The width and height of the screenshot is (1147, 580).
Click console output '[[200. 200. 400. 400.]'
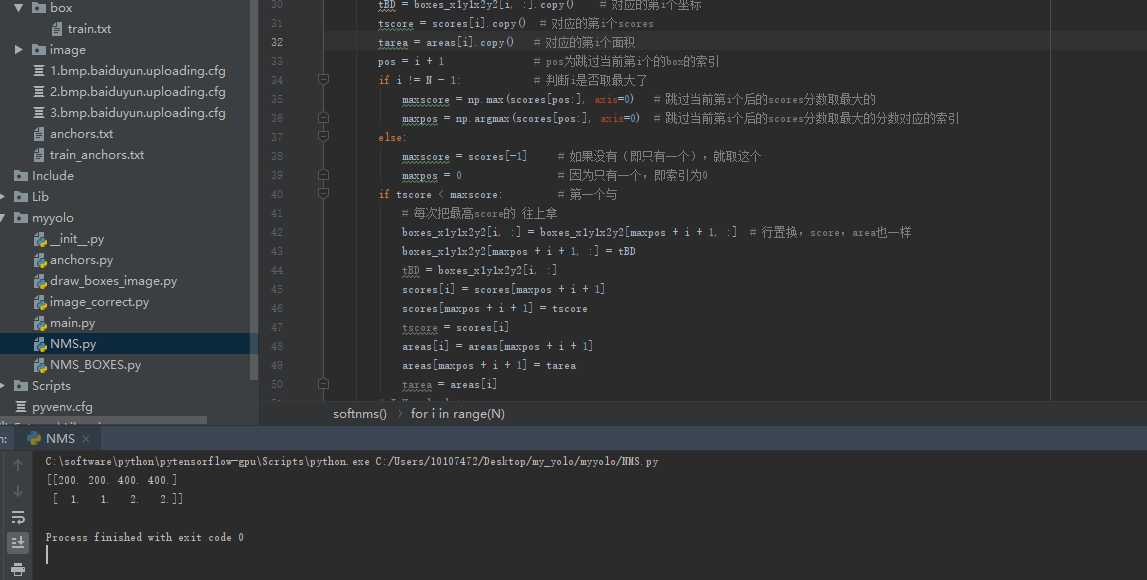coord(111,480)
